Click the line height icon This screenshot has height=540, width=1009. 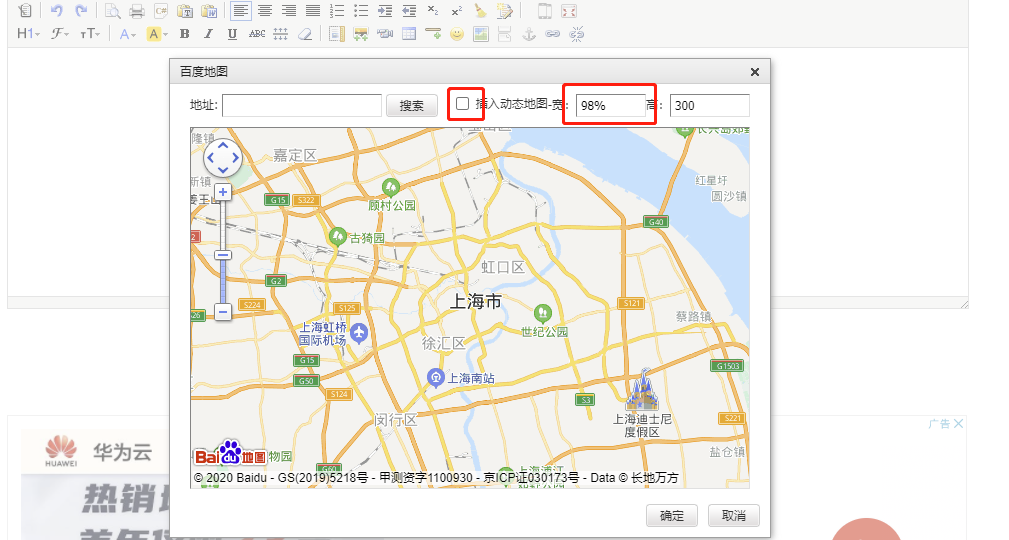(281, 34)
